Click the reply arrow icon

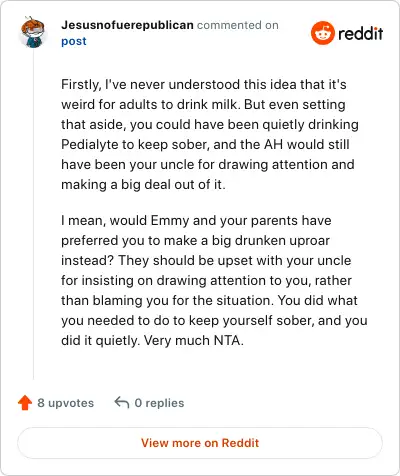pos(122,402)
